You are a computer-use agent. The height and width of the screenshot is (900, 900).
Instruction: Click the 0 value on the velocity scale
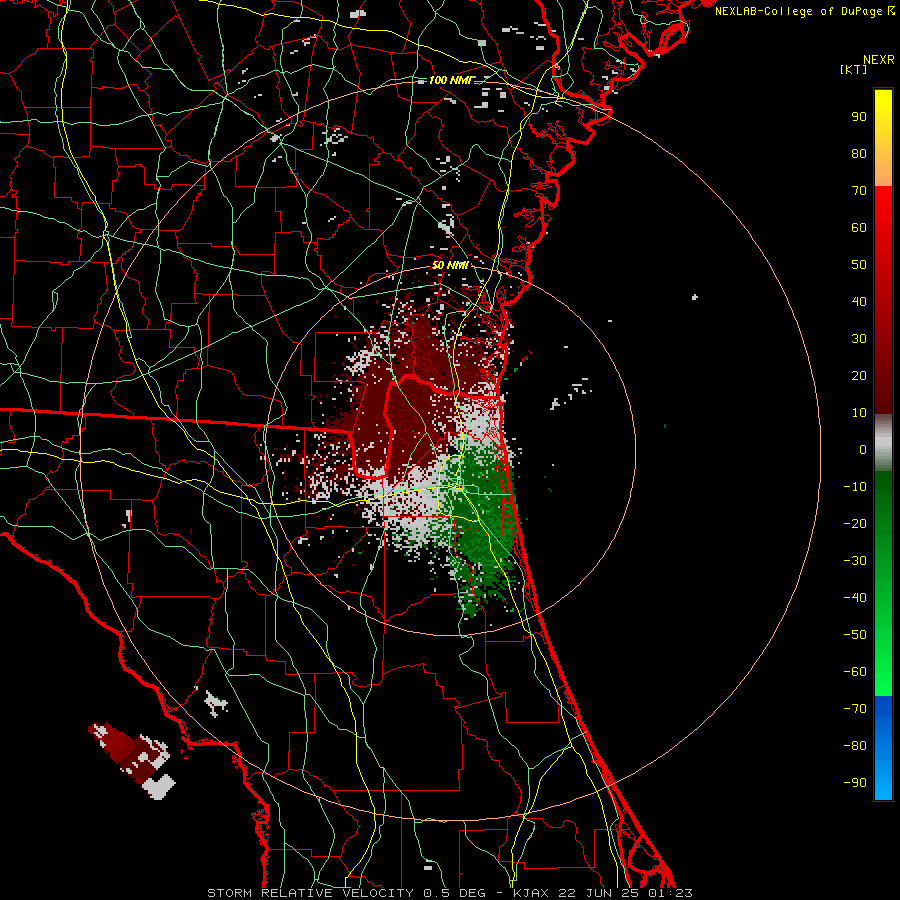[863, 450]
